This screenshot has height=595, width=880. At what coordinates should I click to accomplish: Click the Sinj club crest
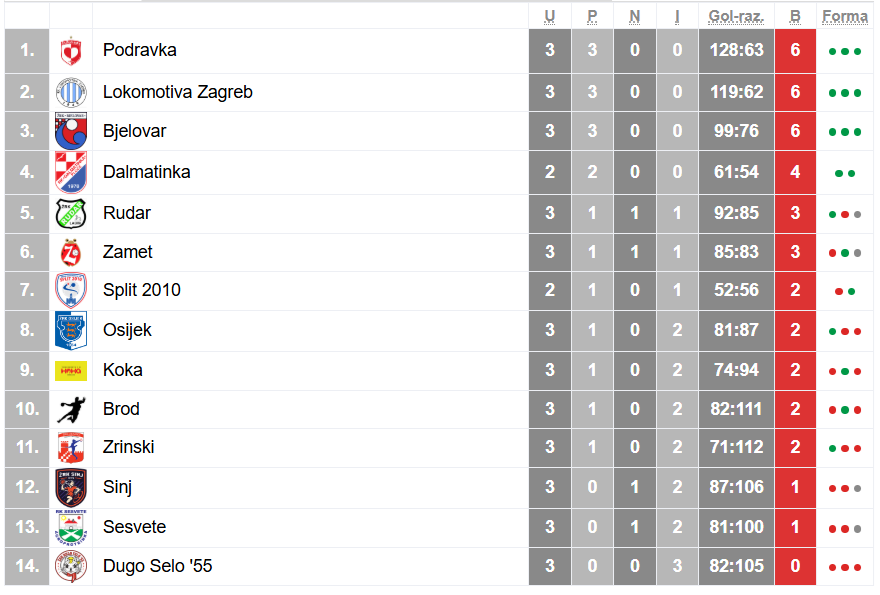(x=70, y=487)
